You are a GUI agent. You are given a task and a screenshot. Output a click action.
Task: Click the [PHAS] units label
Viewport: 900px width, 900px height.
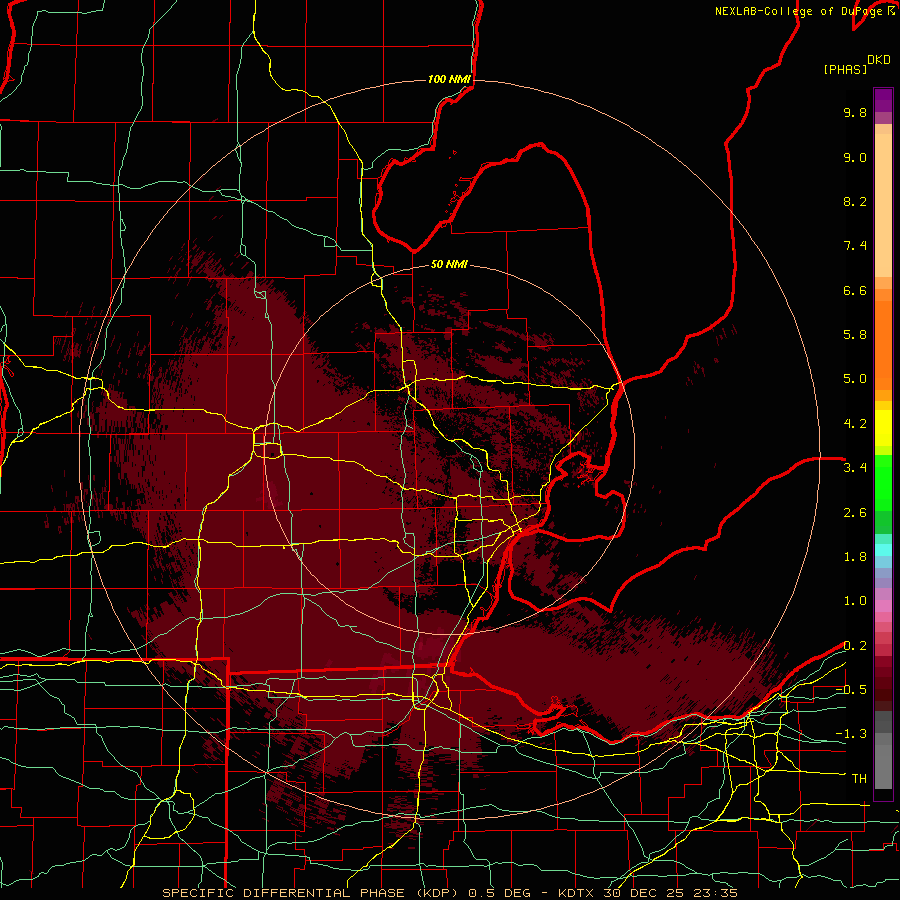[845, 69]
